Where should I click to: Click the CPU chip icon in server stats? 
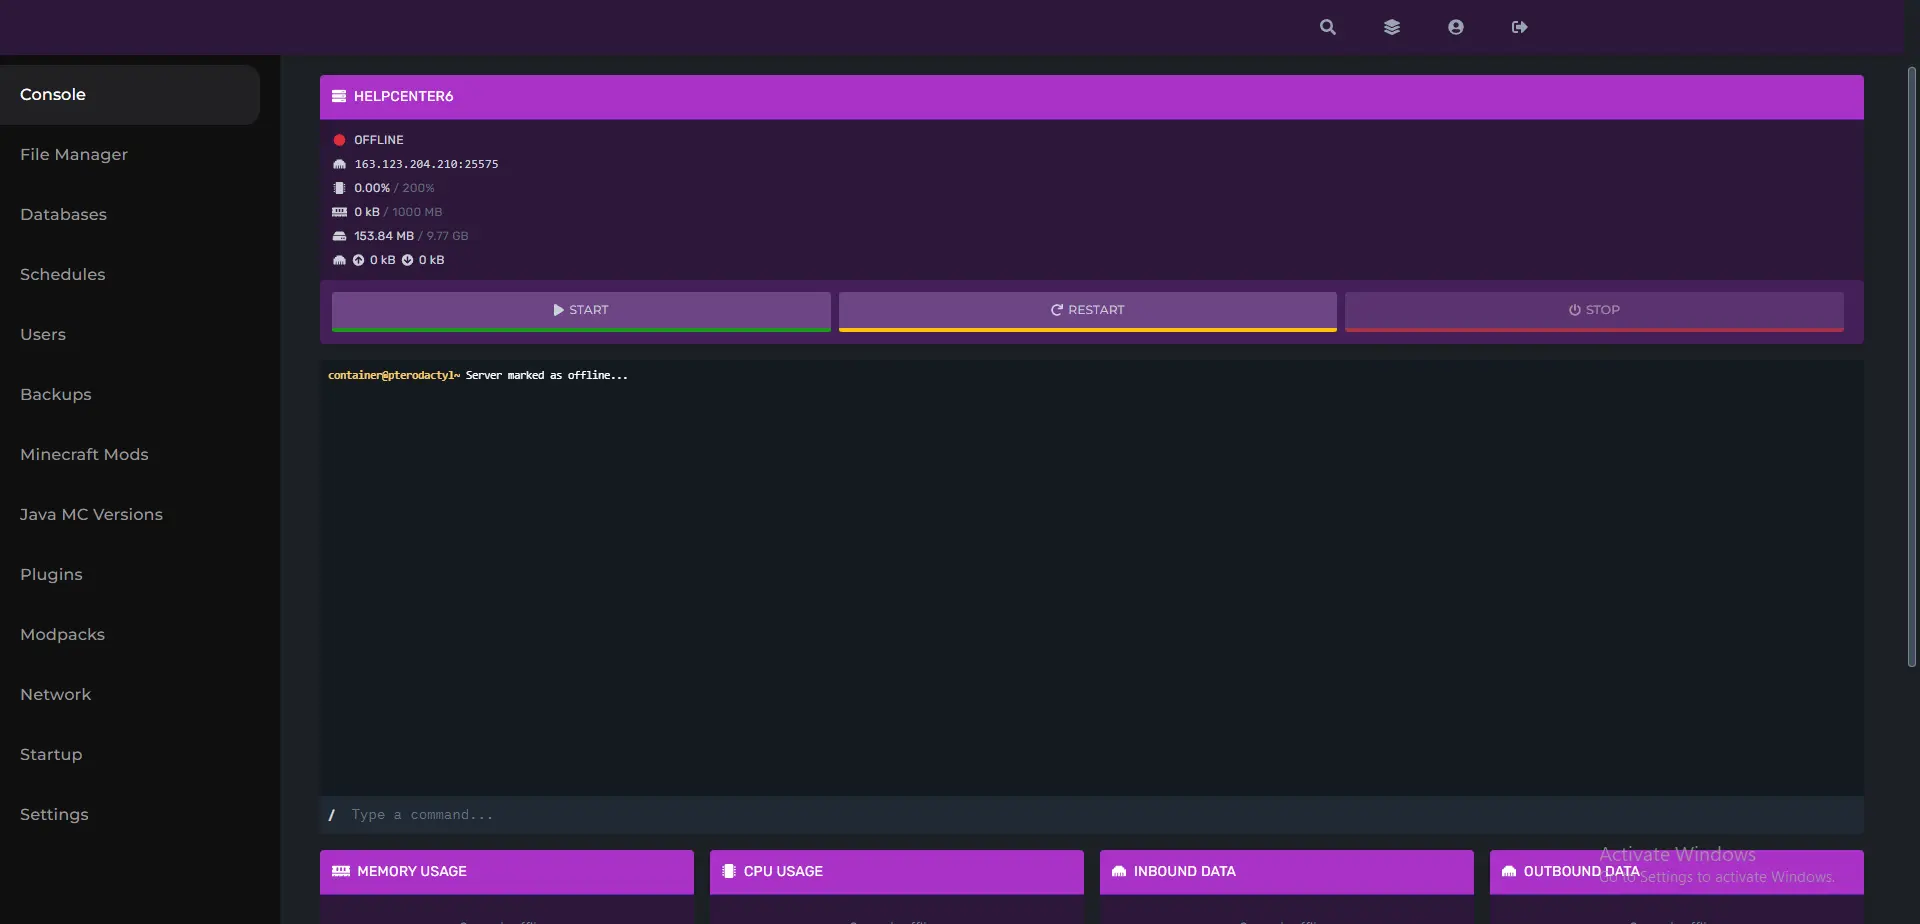coord(340,187)
